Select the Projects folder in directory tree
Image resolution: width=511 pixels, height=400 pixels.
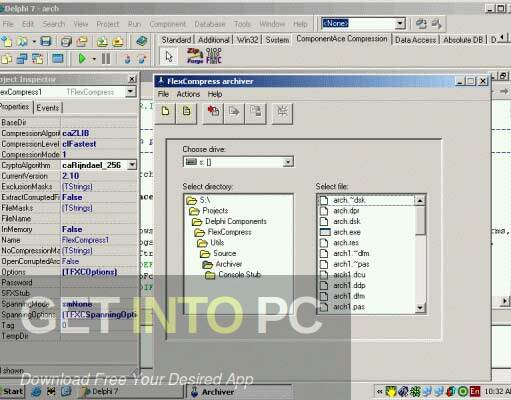tap(215, 211)
